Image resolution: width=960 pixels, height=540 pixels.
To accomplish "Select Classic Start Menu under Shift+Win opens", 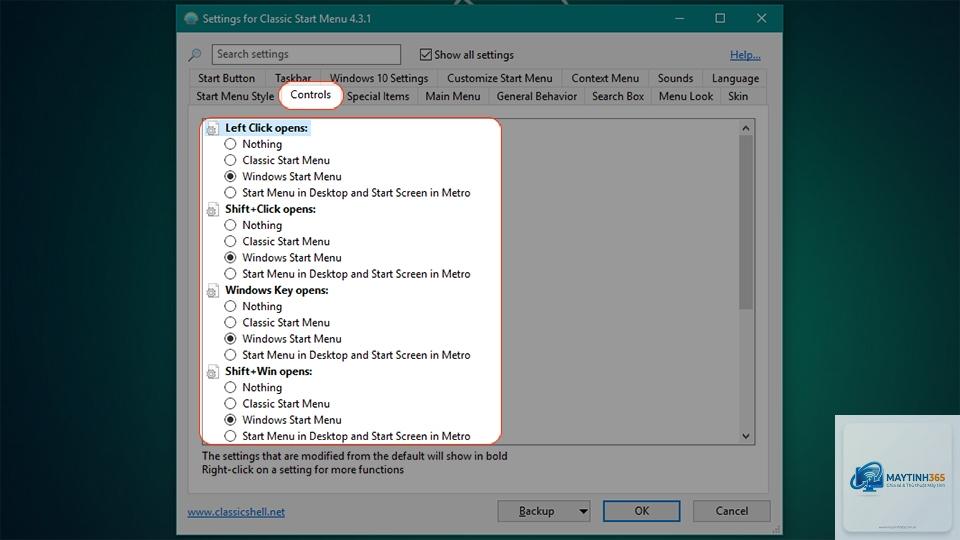I will (x=230, y=403).
